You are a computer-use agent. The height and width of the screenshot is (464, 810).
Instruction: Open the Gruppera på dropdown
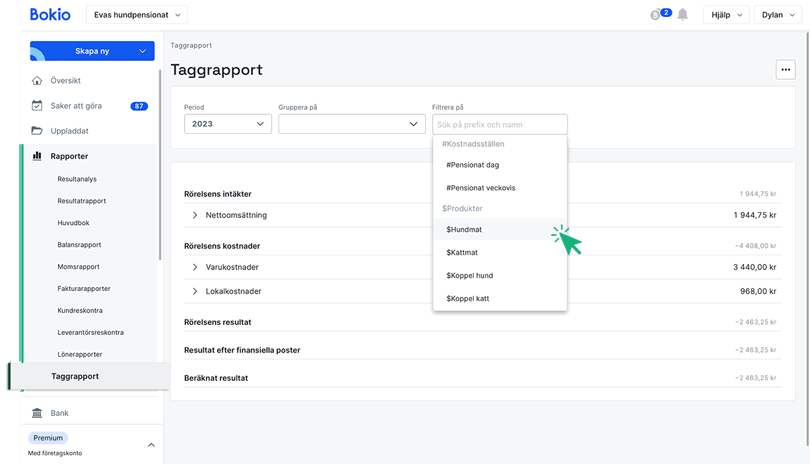(x=351, y=124)
